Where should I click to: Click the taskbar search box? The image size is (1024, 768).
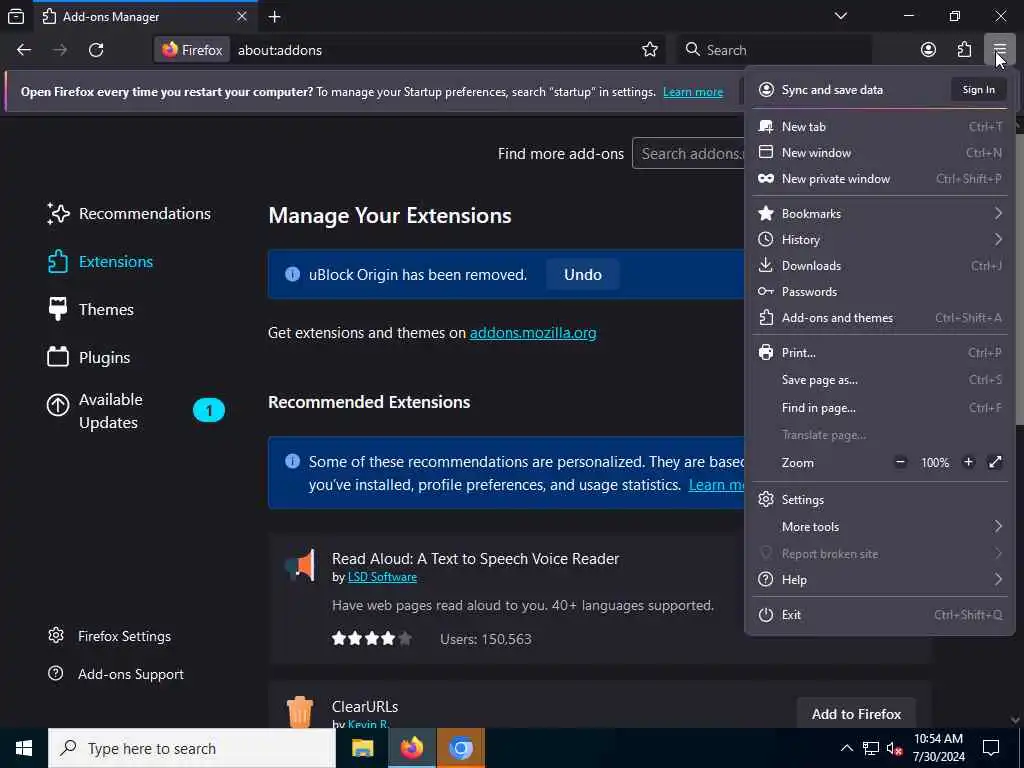[x=192, y=748]
